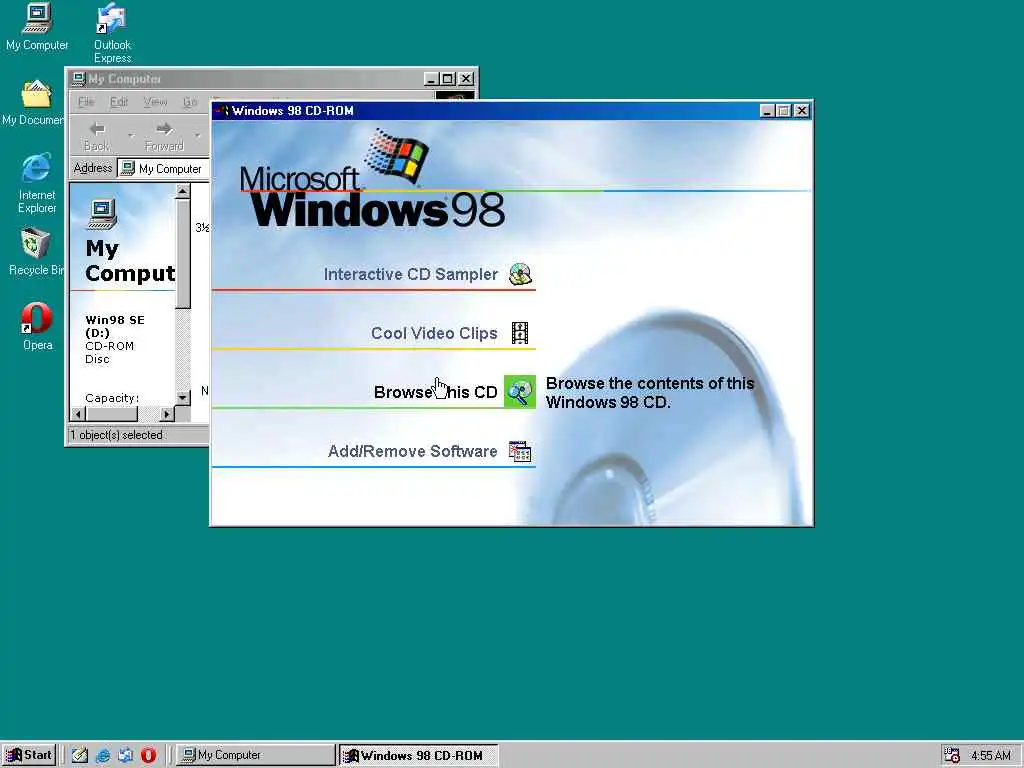The image size is (1024, 768).
Task: Minimize the Windows 98 CD-ROM window
Action: 769,111
